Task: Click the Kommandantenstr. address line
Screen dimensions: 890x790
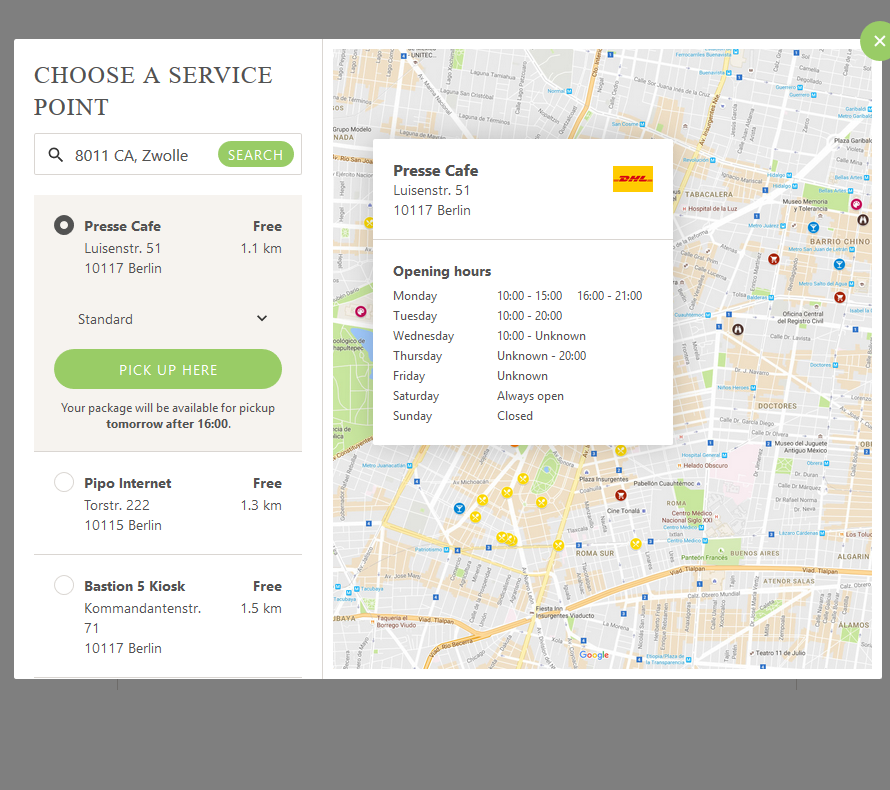Action: [142, 618]
